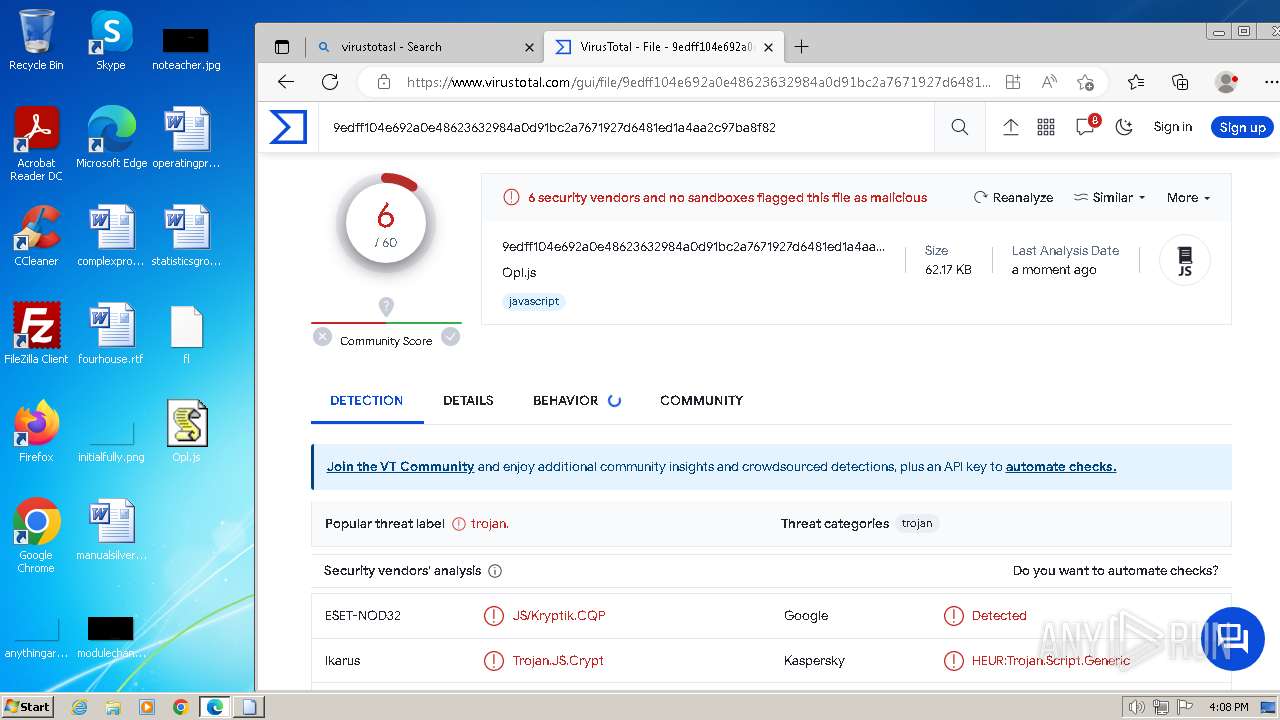Add this page to favorites star icon
The height and width of the screenshot is (720, 1280).
[x=1086, y=82]
